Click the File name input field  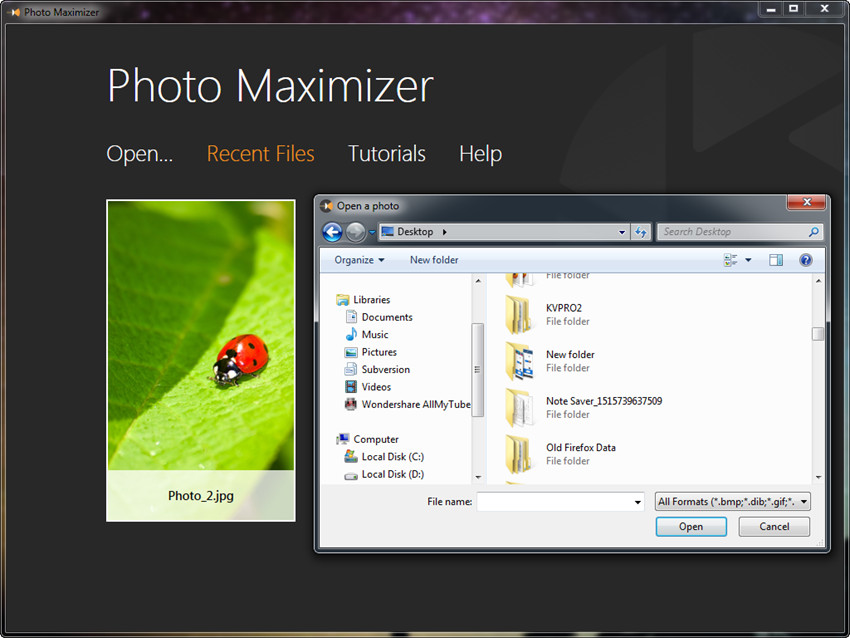pos(555,502)
